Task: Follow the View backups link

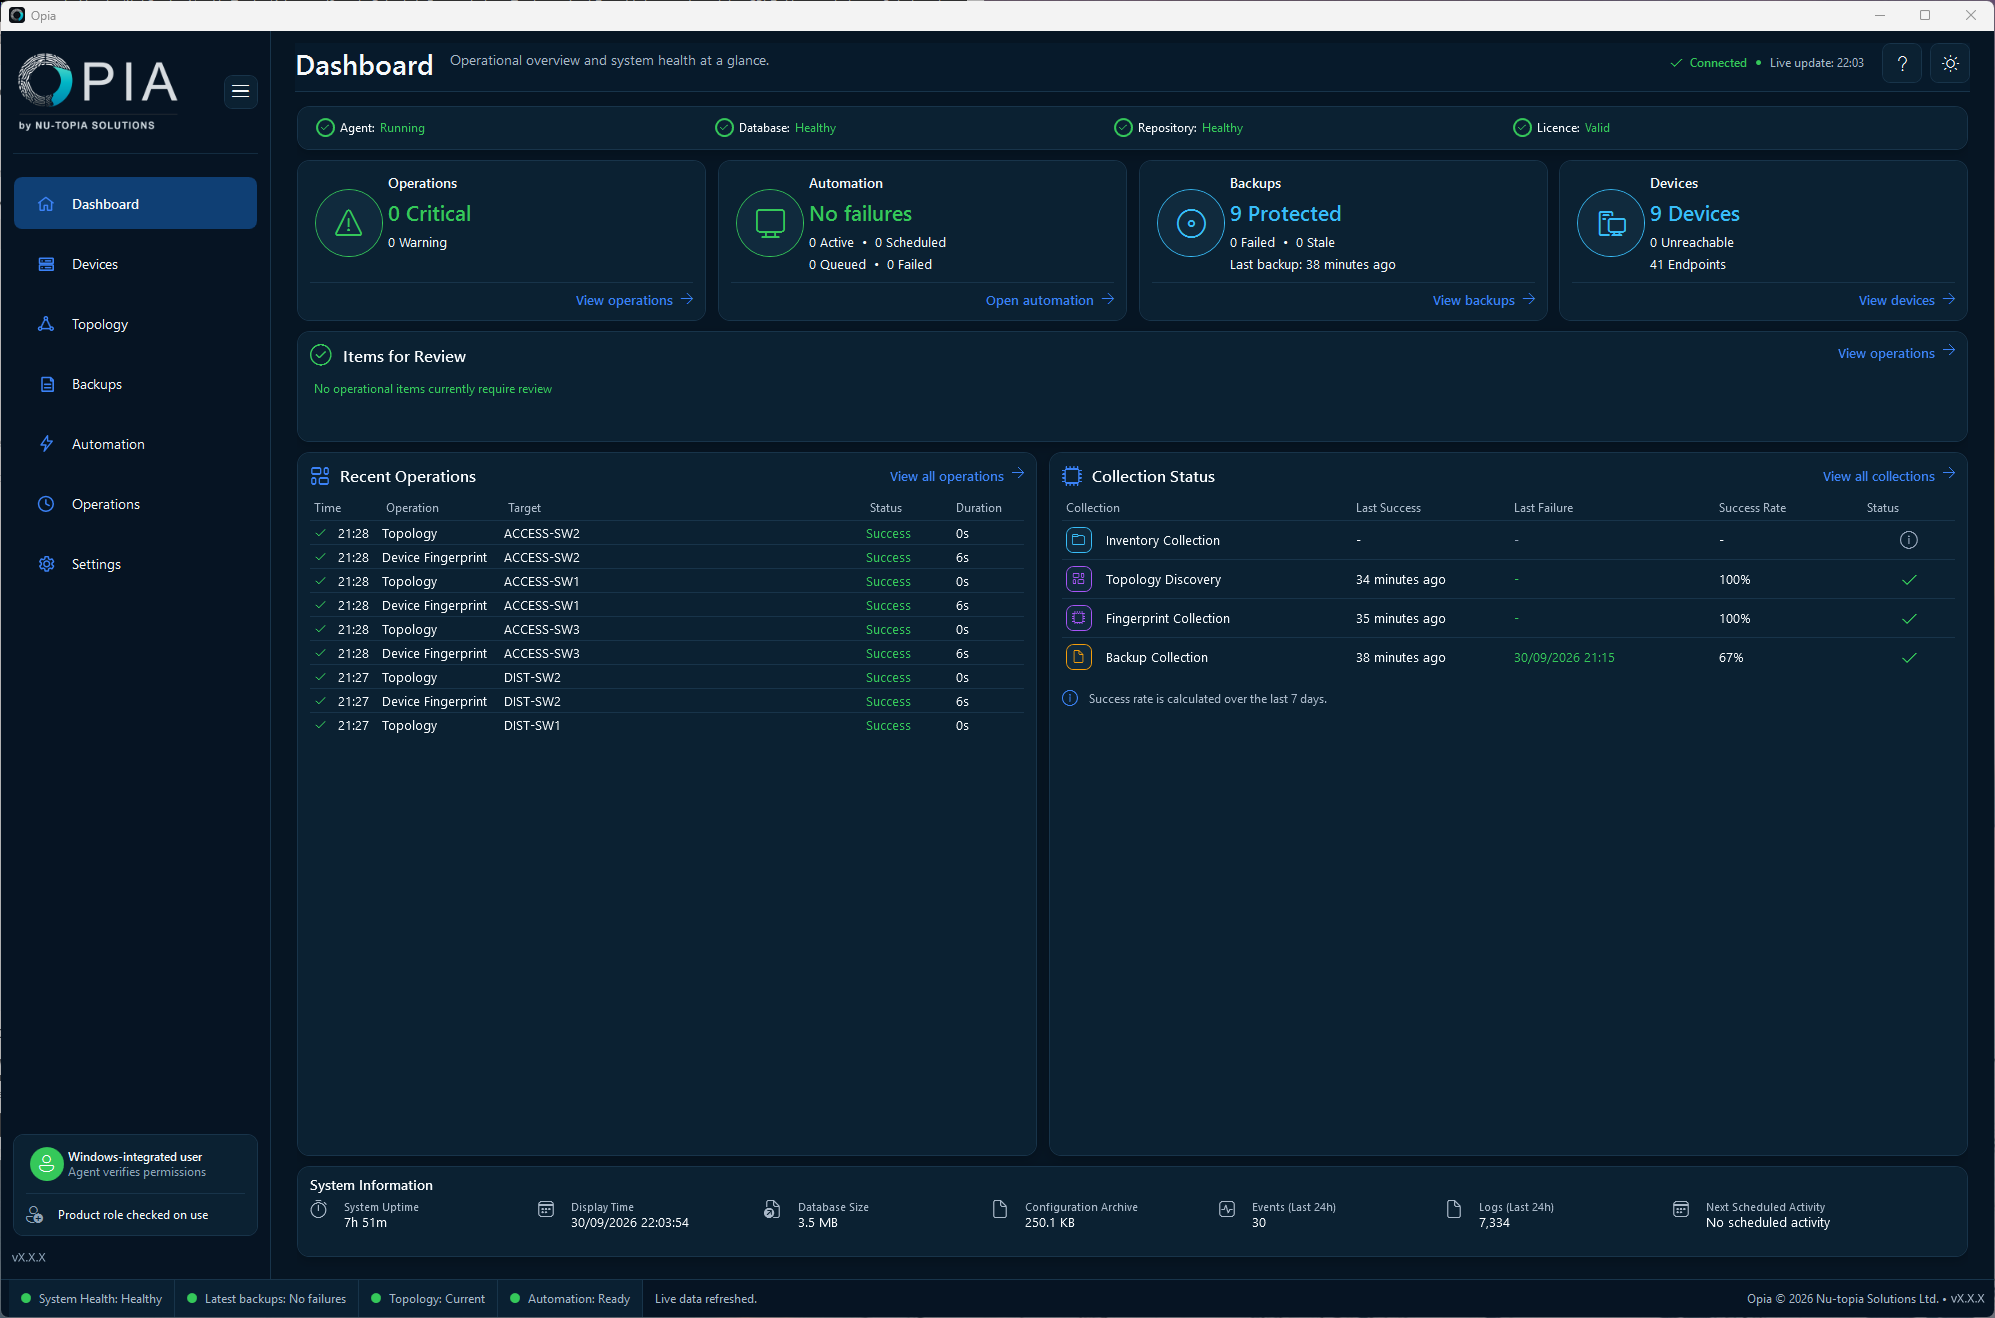Action: [1483, 300]
